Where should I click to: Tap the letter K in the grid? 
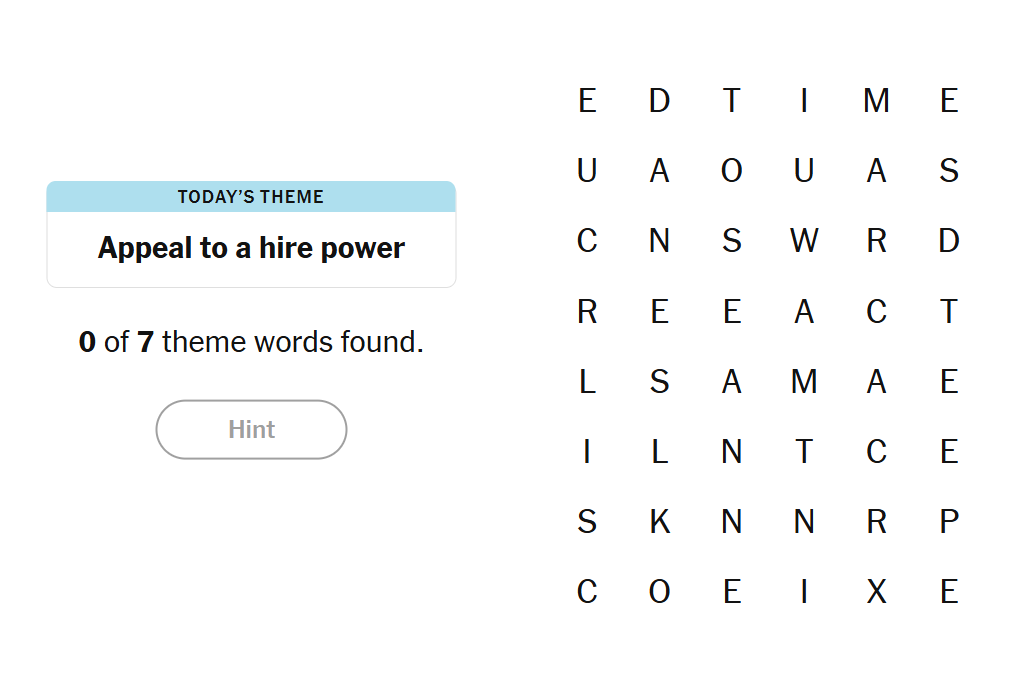[x=659, y=522]
